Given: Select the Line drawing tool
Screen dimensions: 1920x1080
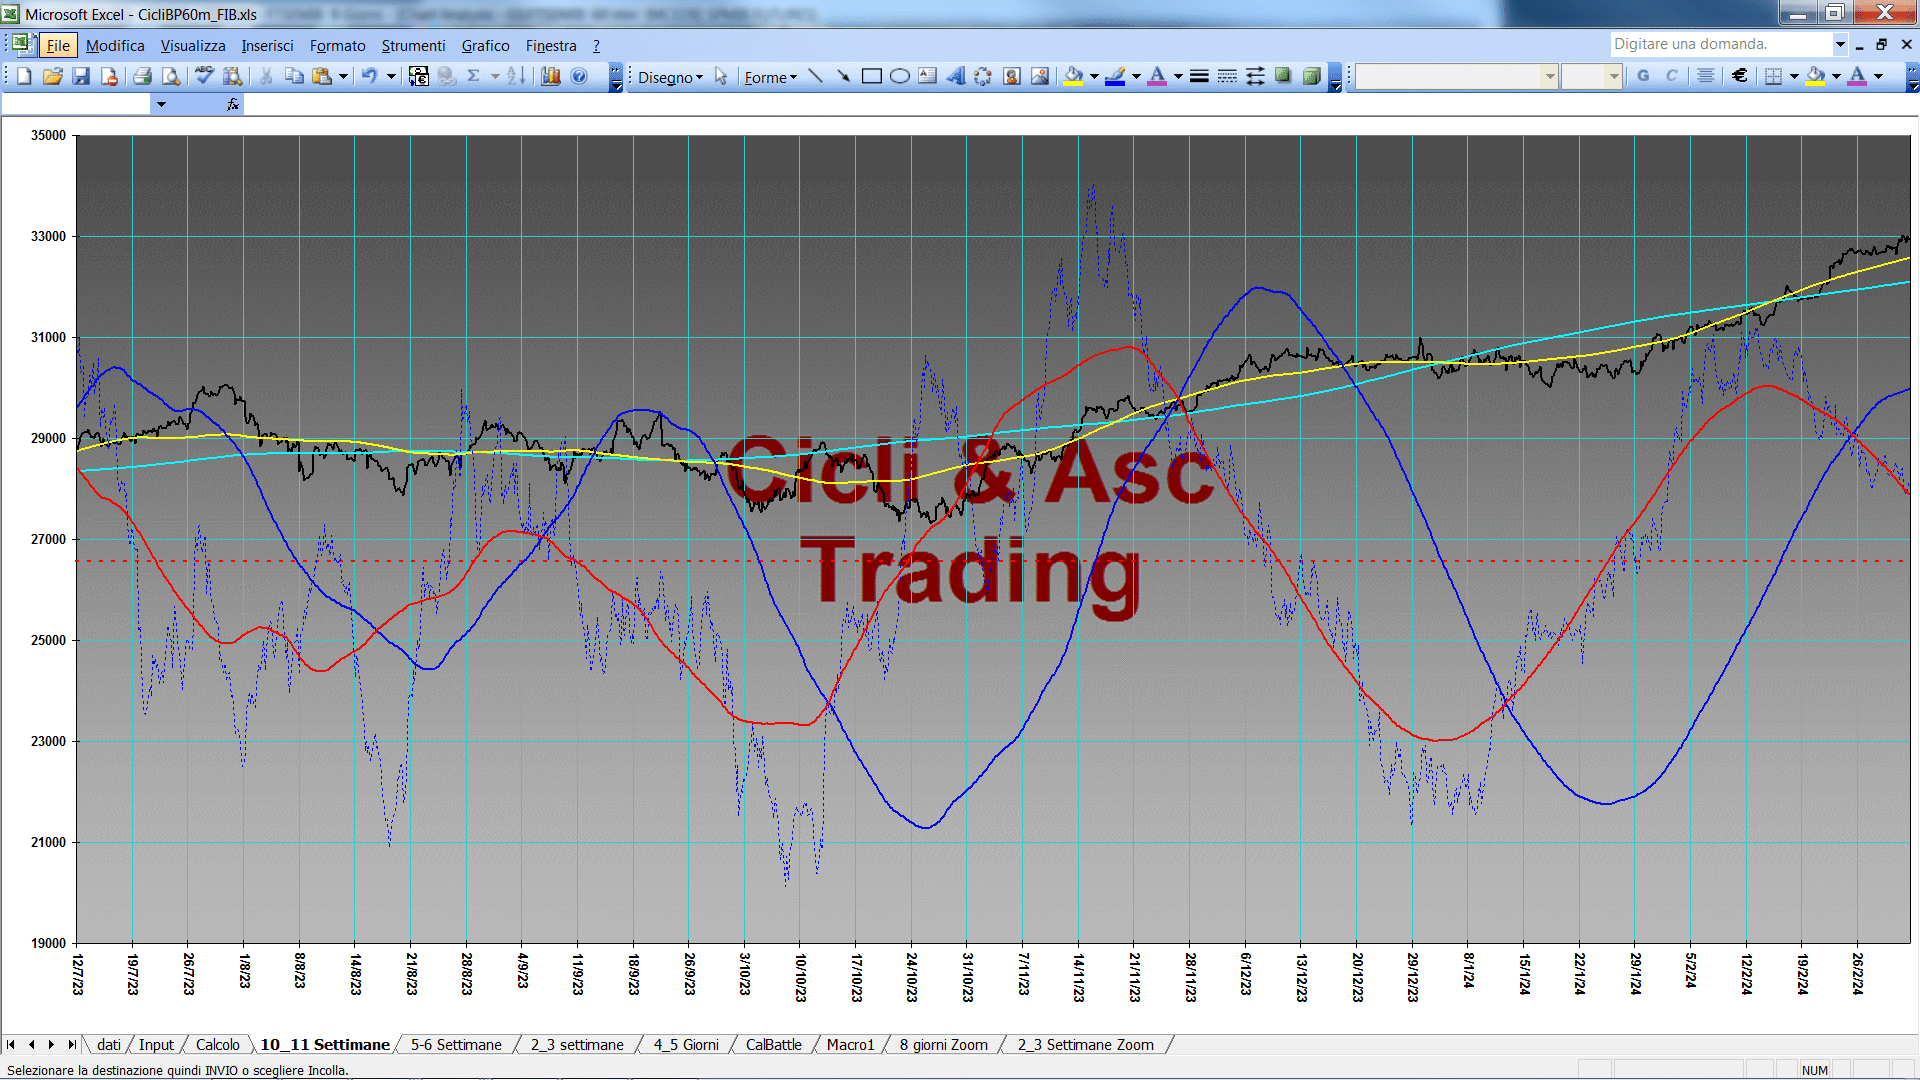Looking at the screenshot, I should click(815, 76).
